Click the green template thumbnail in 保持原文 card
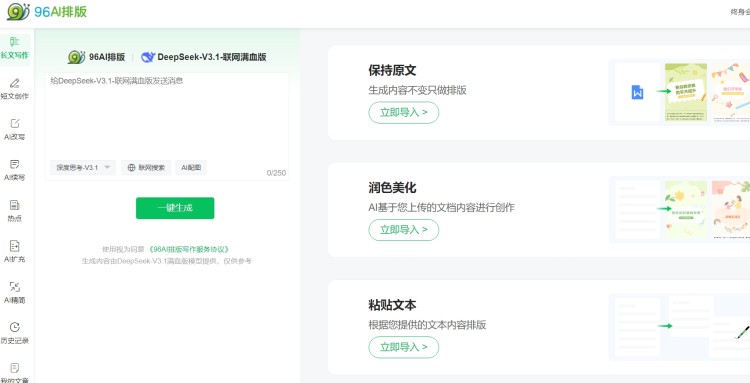 (x=686, y=92)
